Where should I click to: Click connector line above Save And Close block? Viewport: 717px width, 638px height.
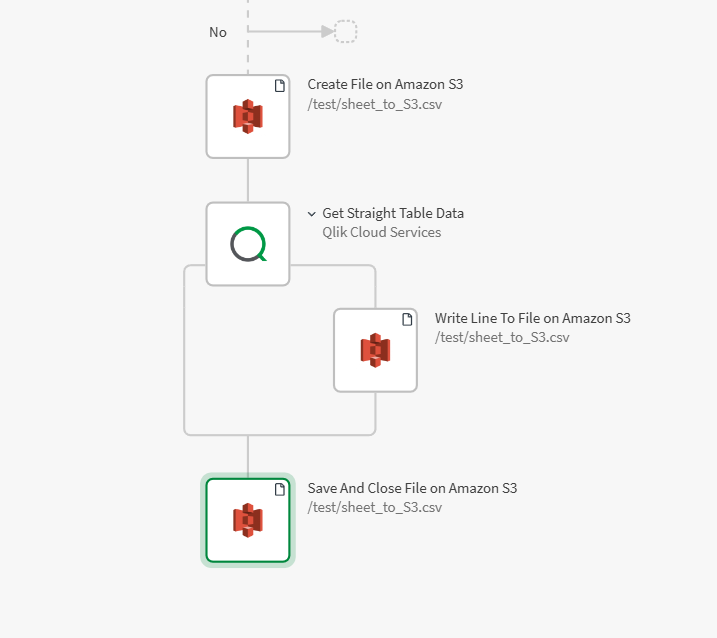[x=247, y=455]
